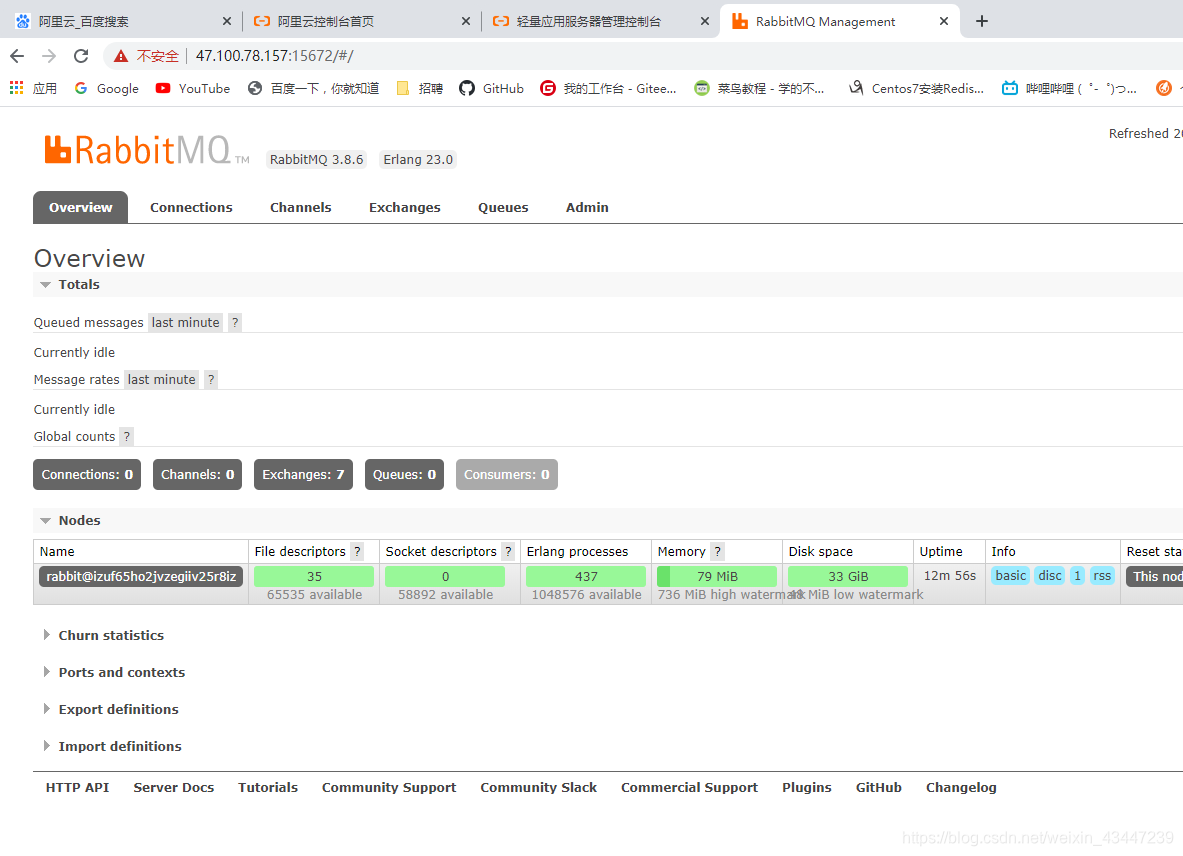This screenshot has width=1183, height=856.
Task: Open the new tab plus button
Action: coord(982,21)
